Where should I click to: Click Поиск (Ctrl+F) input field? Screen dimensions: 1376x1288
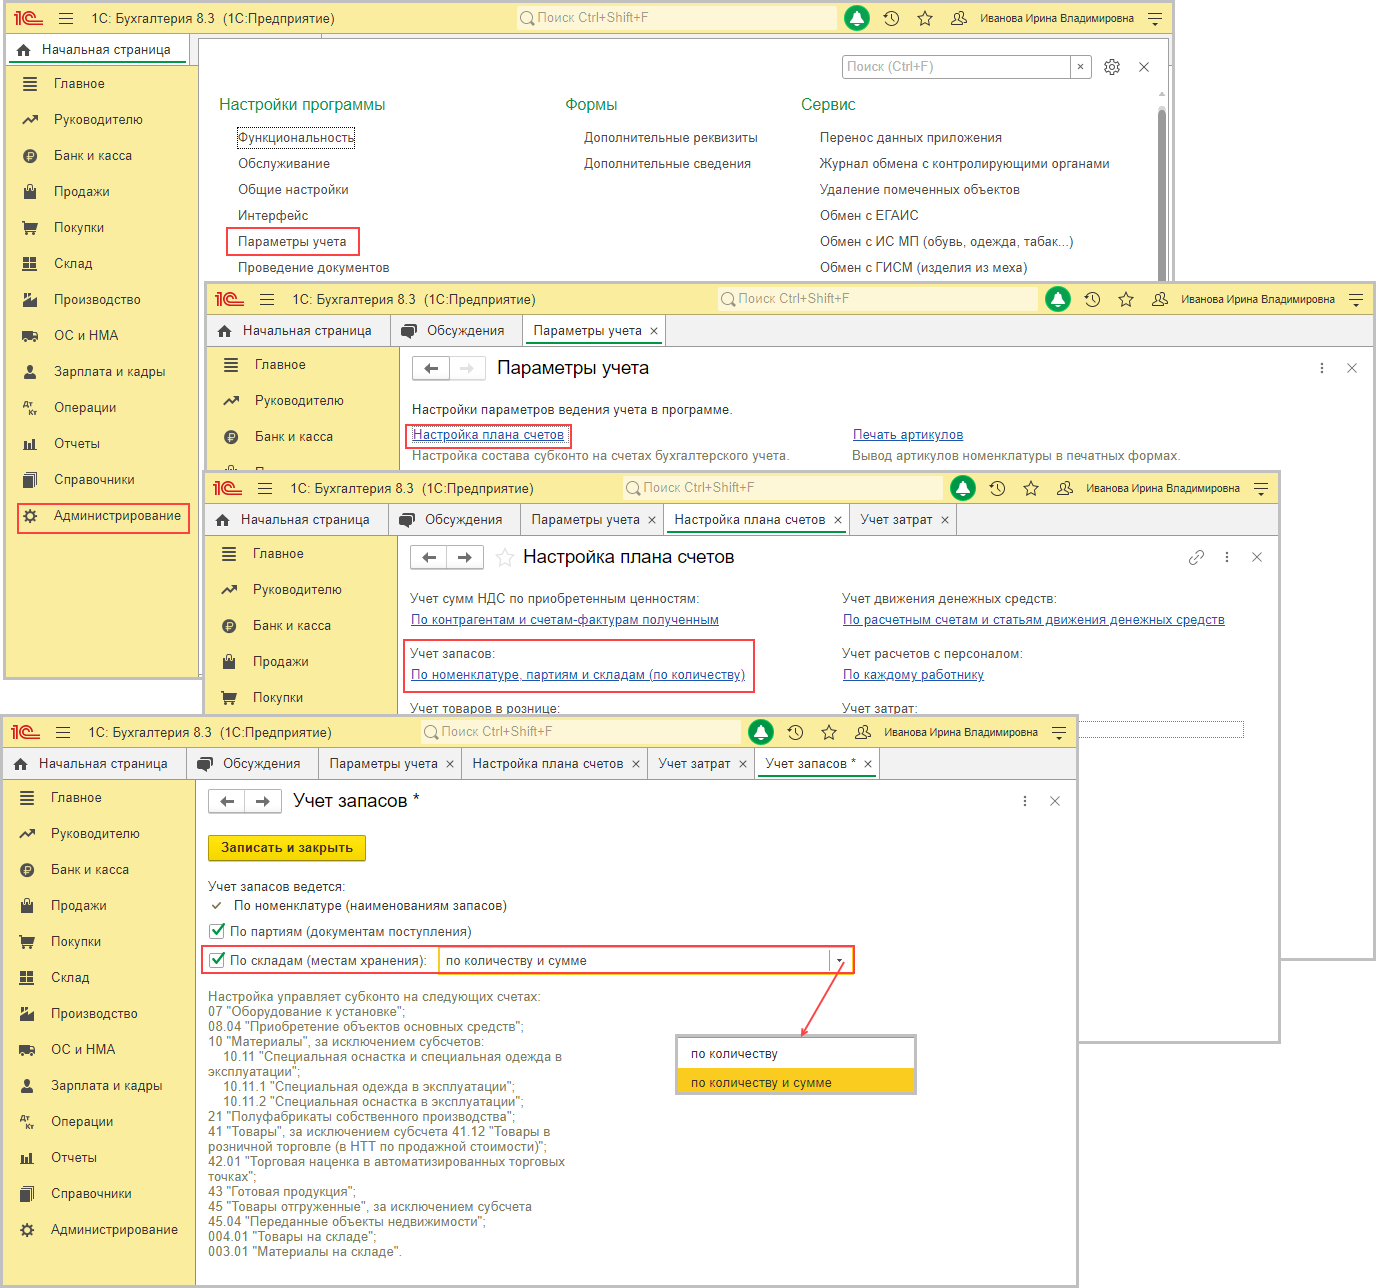click(956, 67)
